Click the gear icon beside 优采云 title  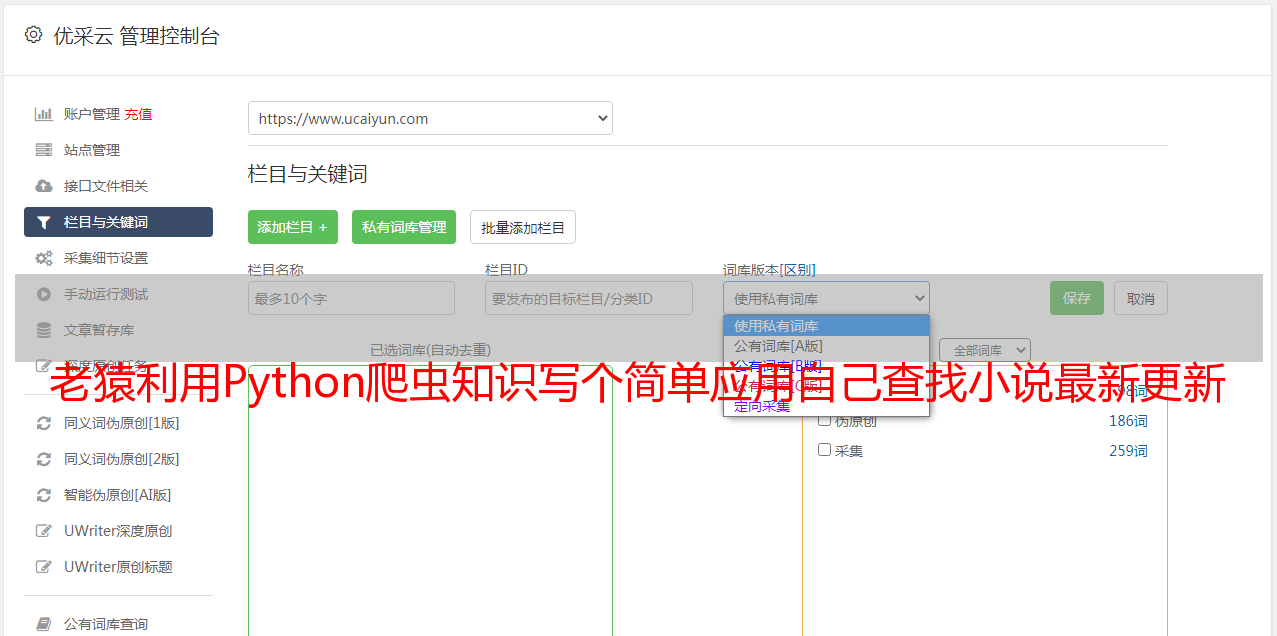(33, 35)
